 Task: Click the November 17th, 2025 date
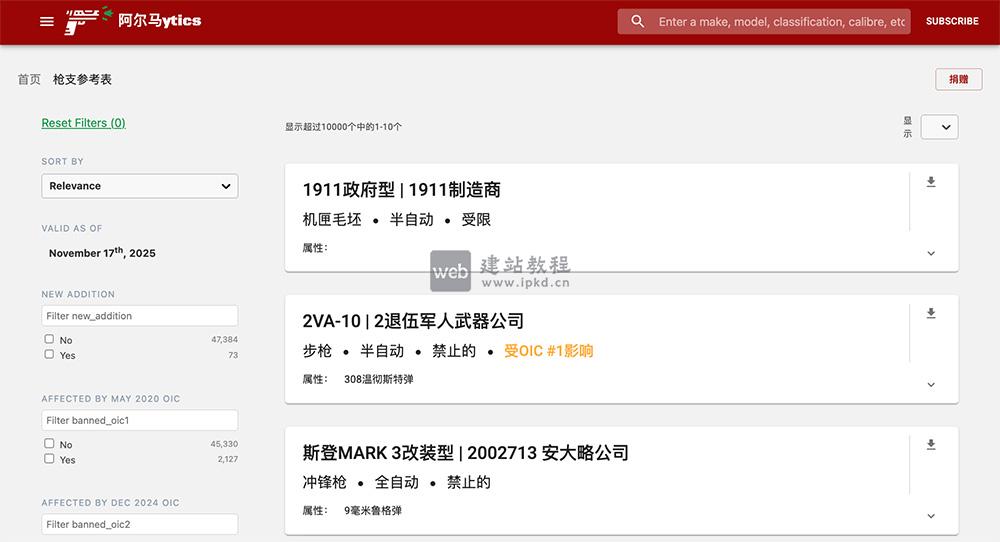pyautogui.click(x=102, y=253)
